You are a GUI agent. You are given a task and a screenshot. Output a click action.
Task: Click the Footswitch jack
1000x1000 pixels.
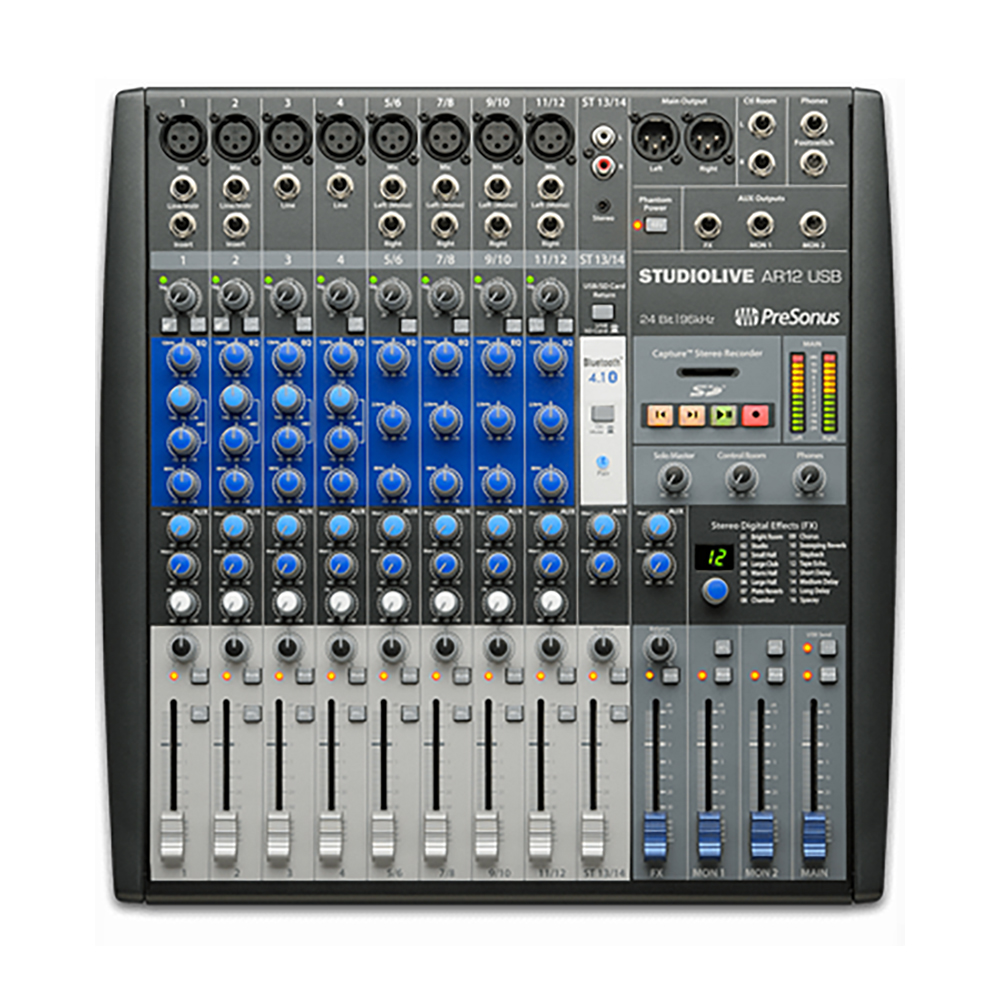point(814,163)
